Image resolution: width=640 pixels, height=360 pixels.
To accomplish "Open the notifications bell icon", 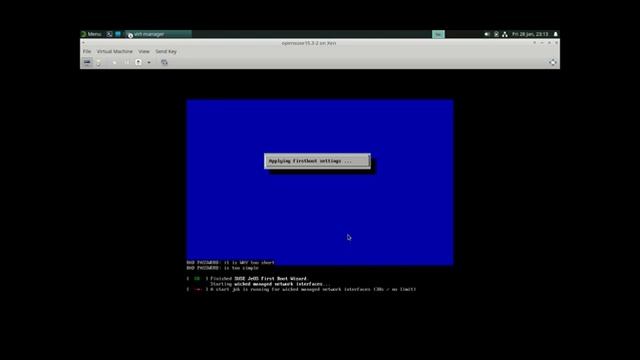I will pos(556,34).
